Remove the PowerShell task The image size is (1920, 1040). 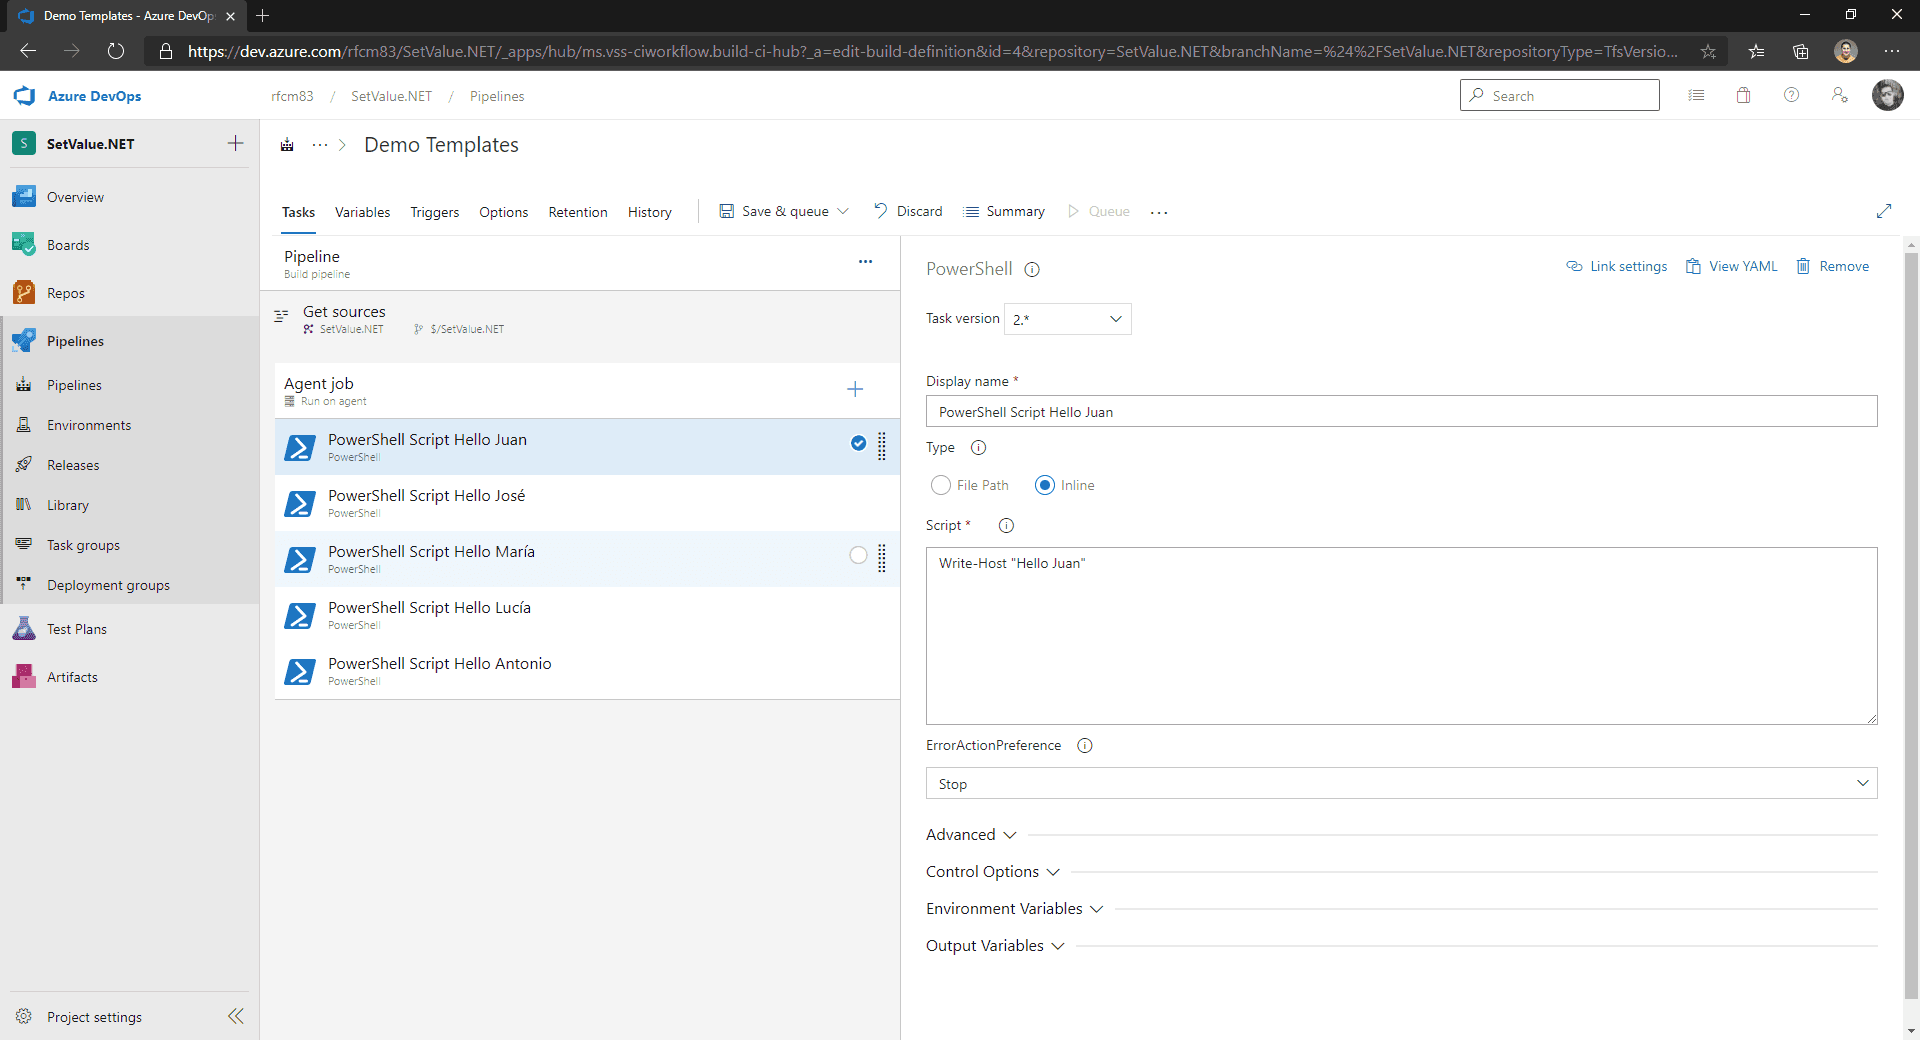click(1833, 266)
